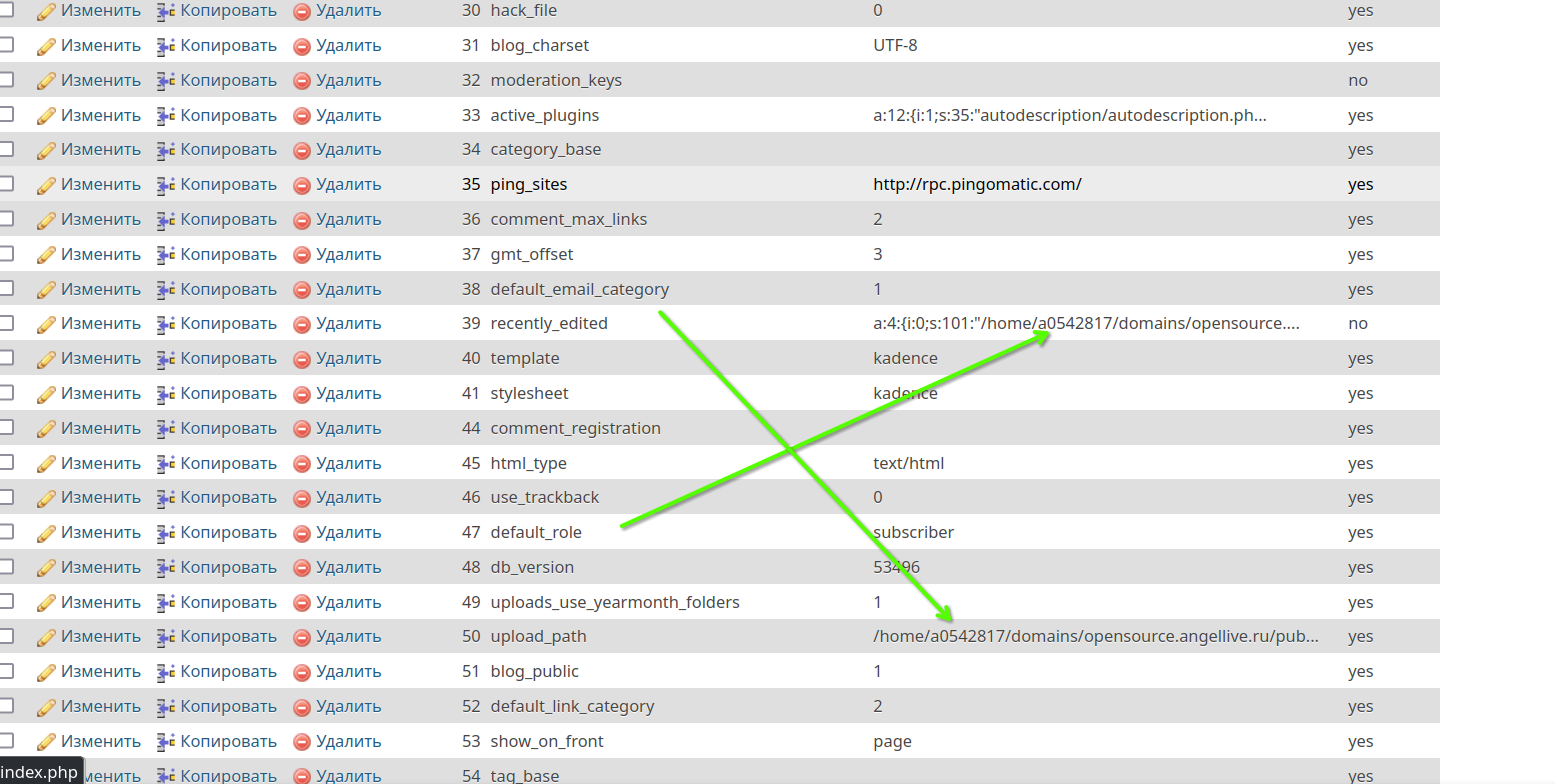
Task: Click the recently_edited serialized value cell
Action: tap(1086, 324)
